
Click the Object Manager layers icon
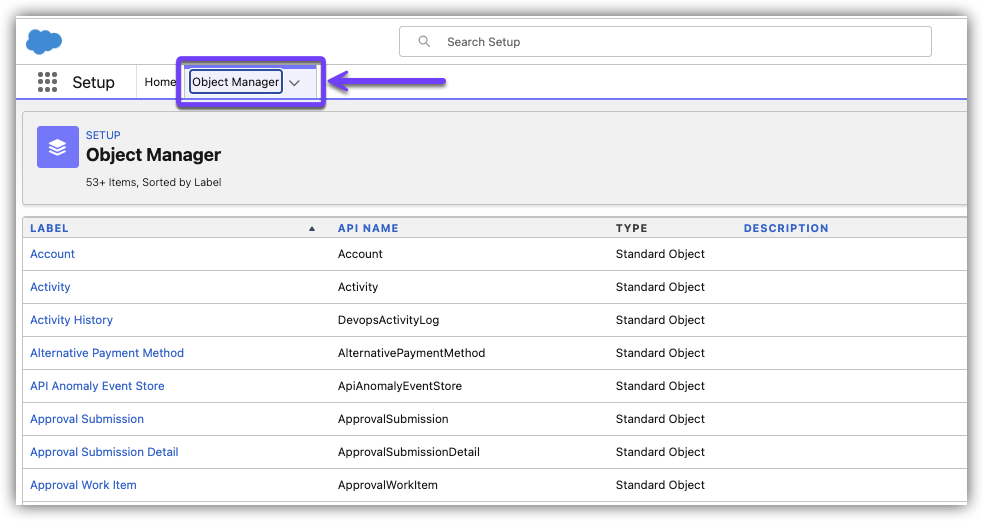click(x=57, y=147)
